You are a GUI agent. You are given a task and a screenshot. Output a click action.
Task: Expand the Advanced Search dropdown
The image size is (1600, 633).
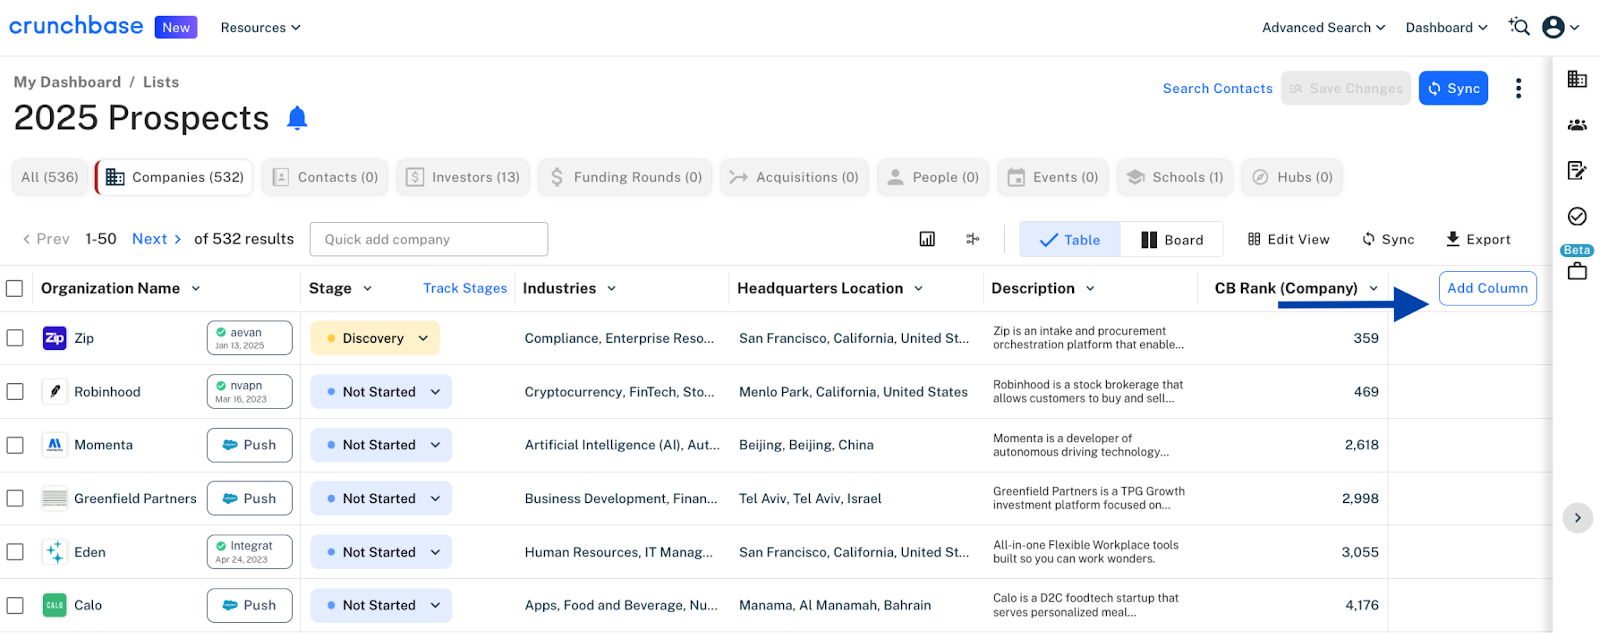(1324, 27)
